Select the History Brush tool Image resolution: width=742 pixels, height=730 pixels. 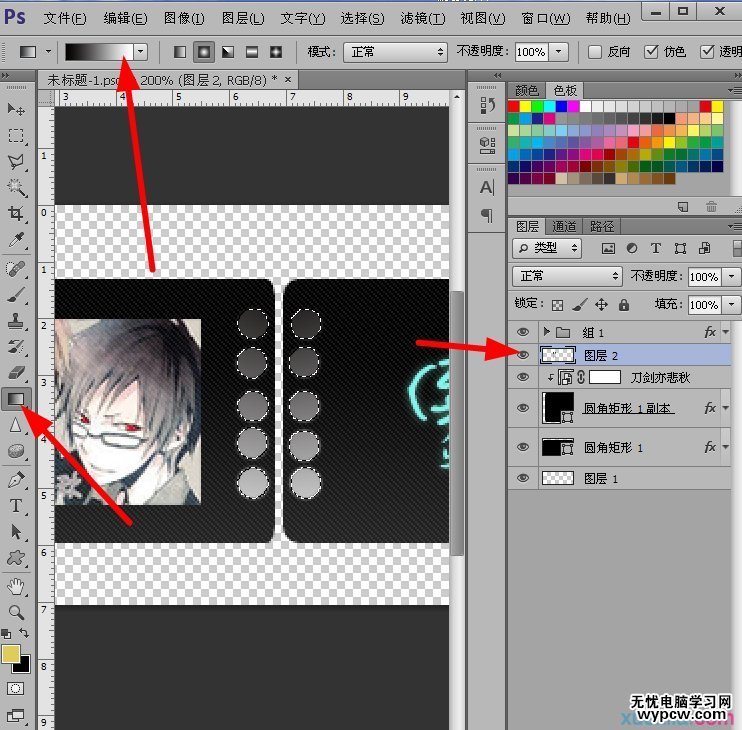[x=16, y=348]
